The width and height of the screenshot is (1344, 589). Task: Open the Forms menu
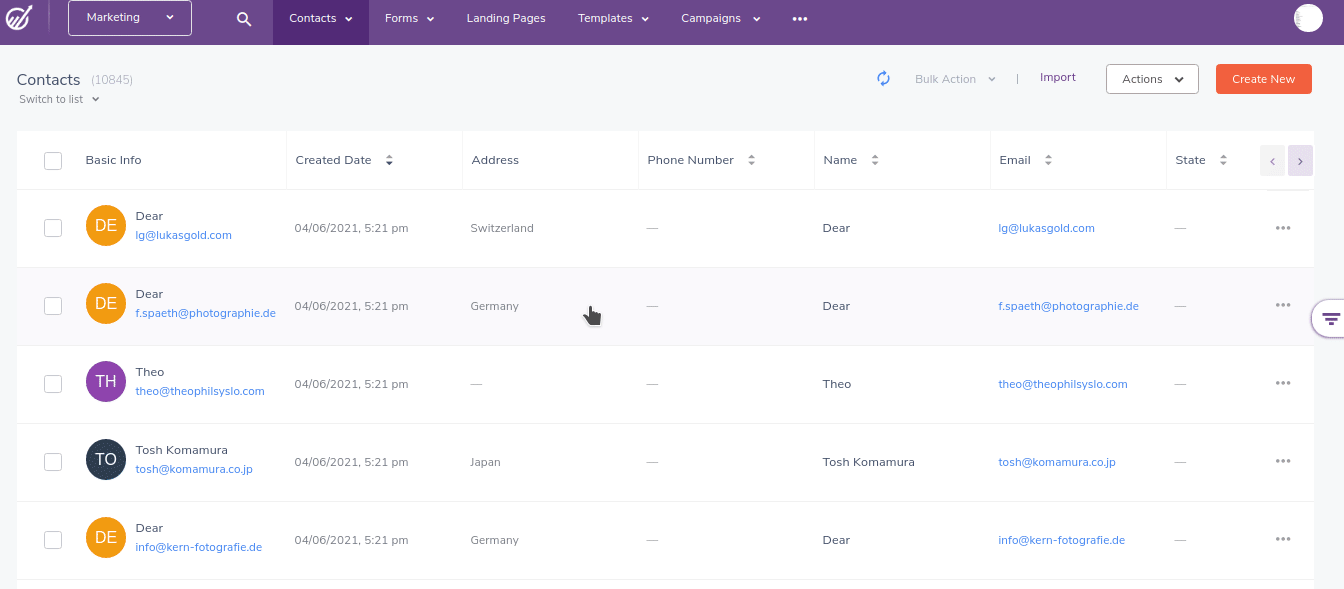pyautogui.click(x=409, y=19)
